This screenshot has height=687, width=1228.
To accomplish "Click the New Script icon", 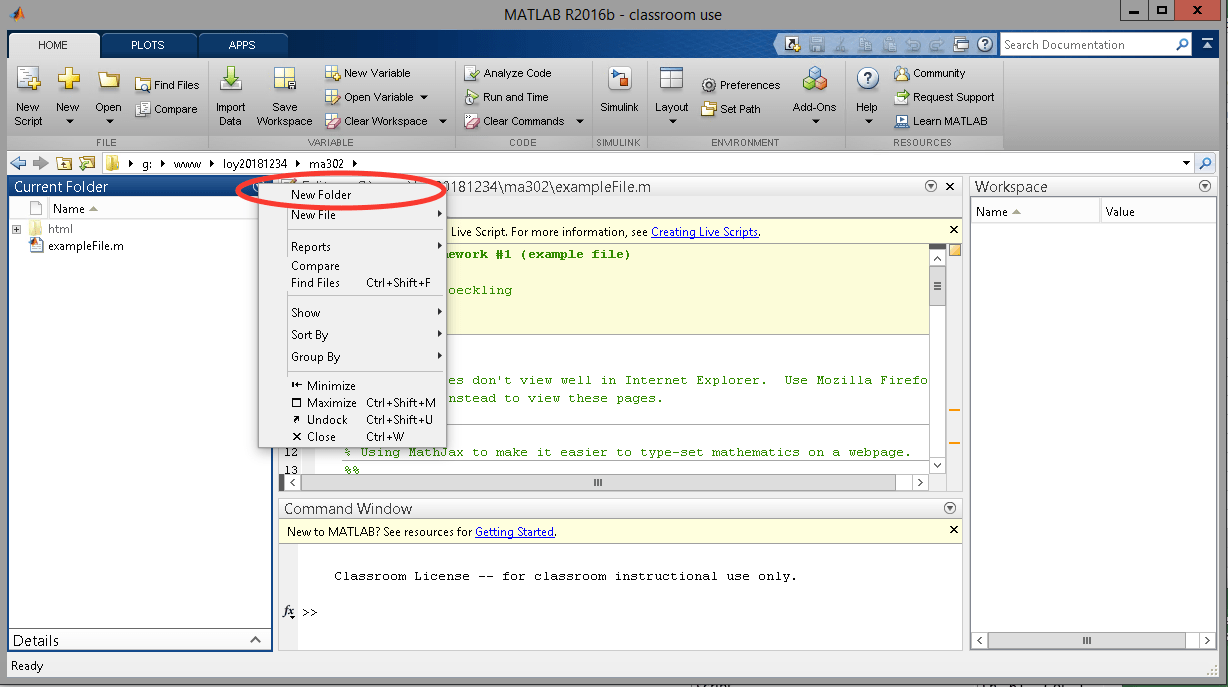I will click(x=28, y=80).
